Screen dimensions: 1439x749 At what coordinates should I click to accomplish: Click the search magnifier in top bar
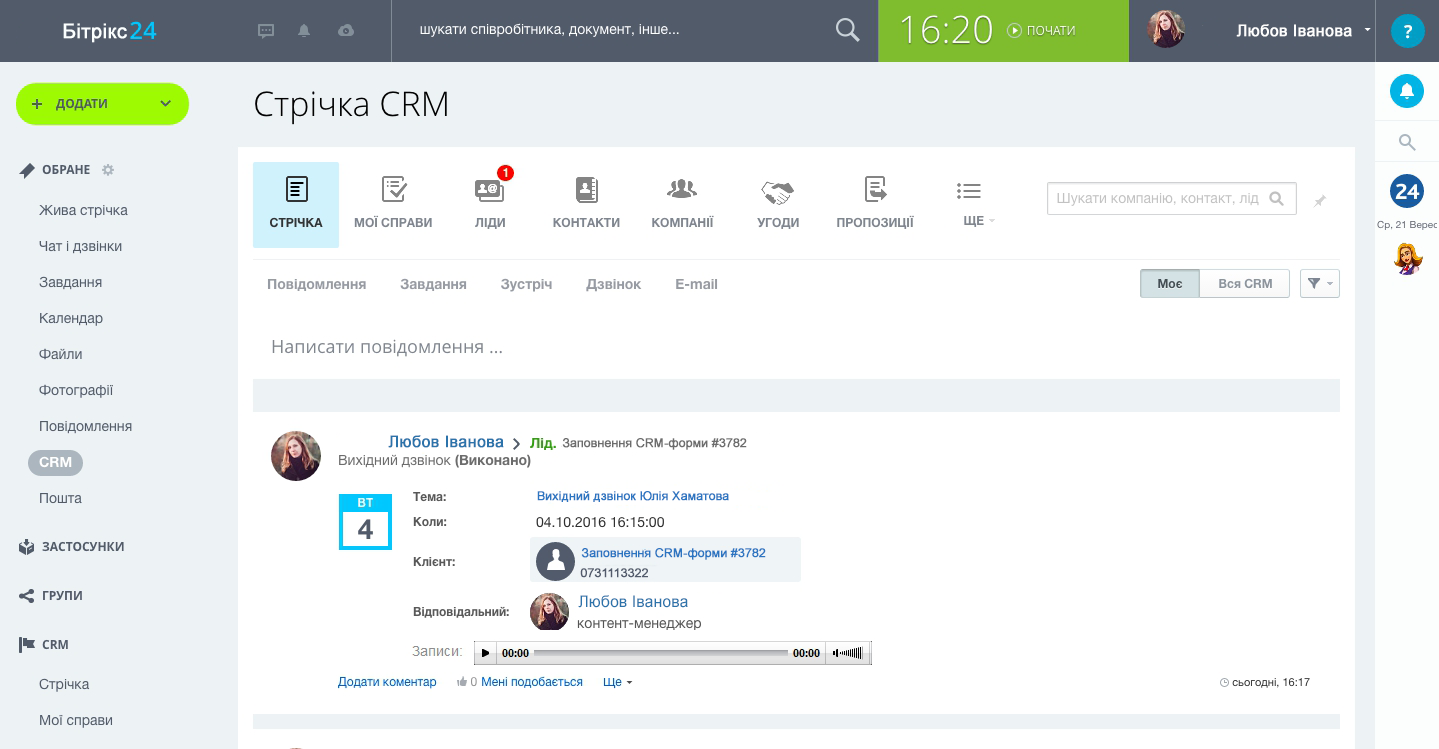point(847,31)
